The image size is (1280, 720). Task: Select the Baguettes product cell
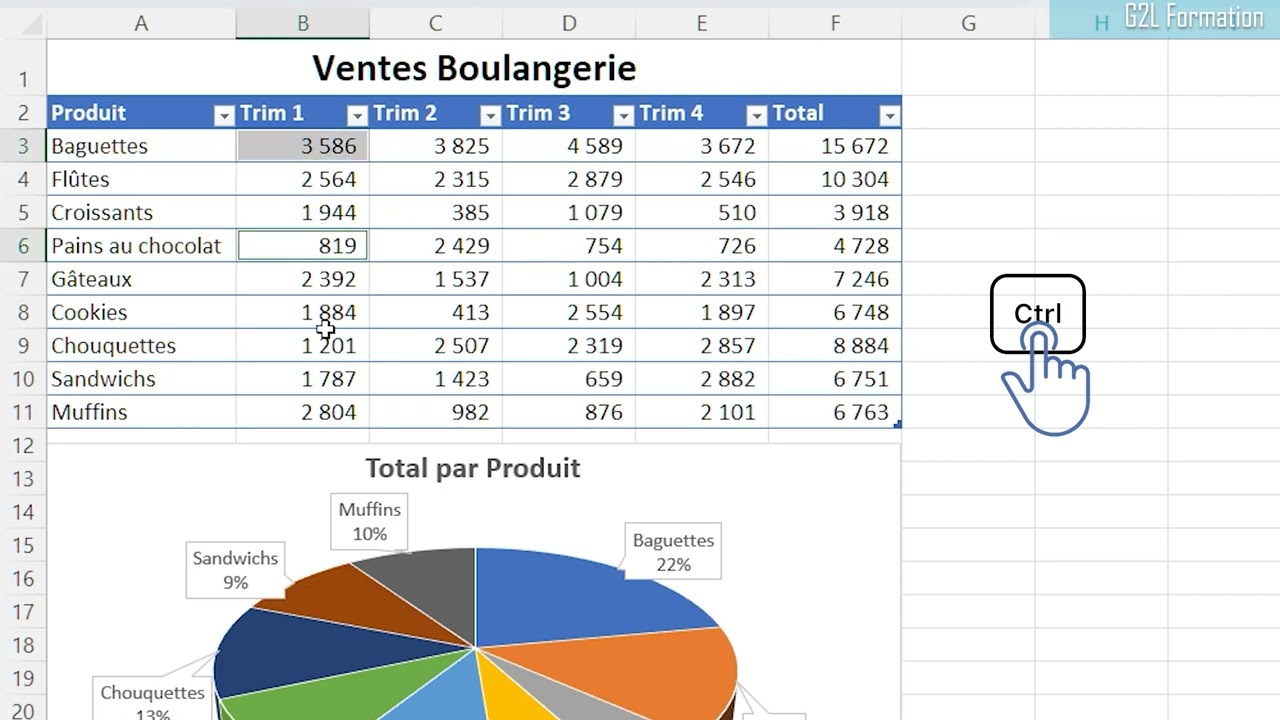(x=141, y=146)
